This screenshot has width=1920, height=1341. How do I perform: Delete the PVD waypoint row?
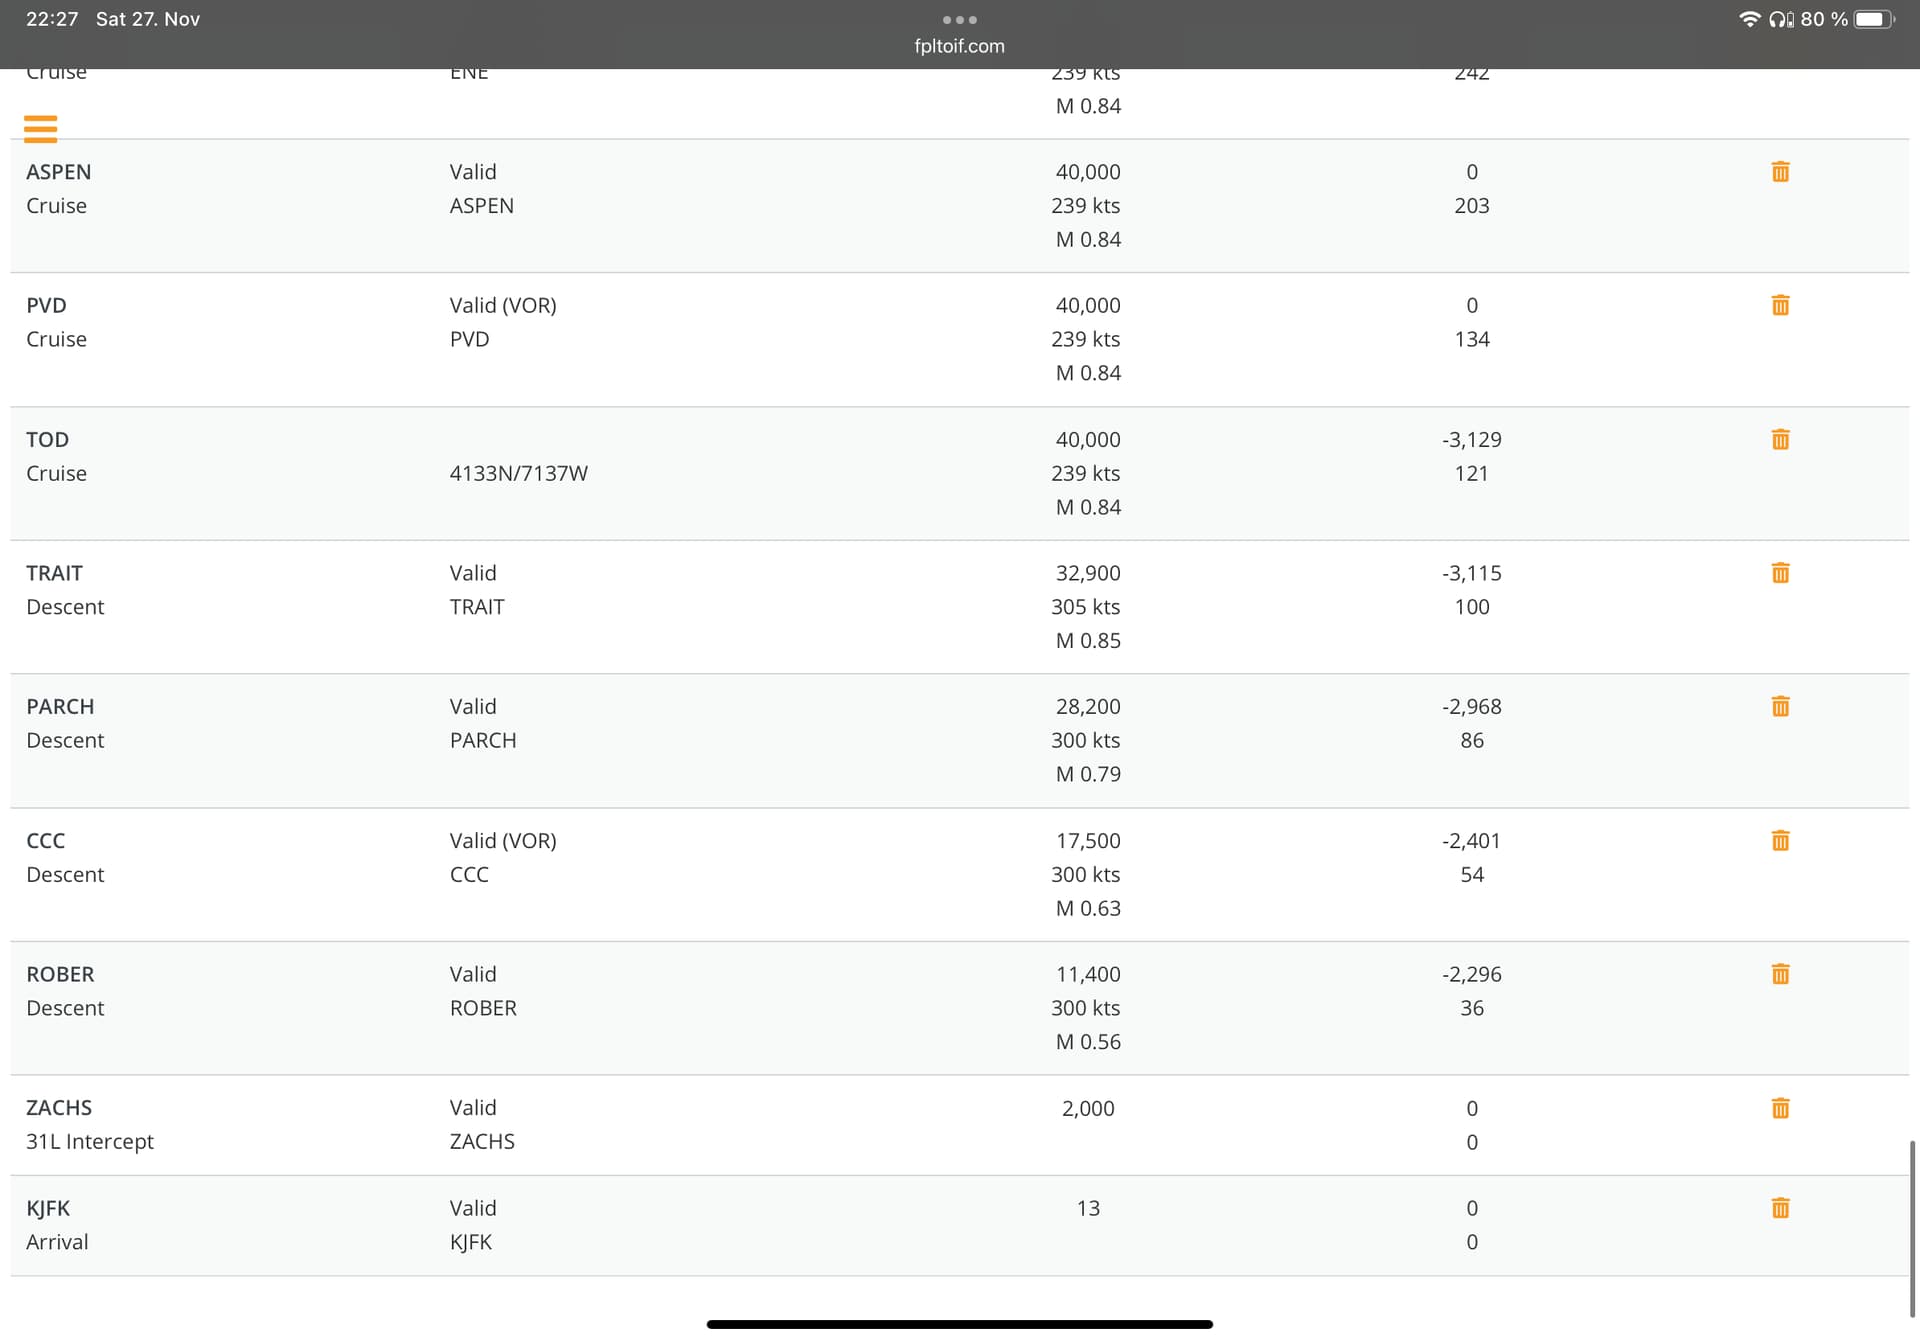1780,306
